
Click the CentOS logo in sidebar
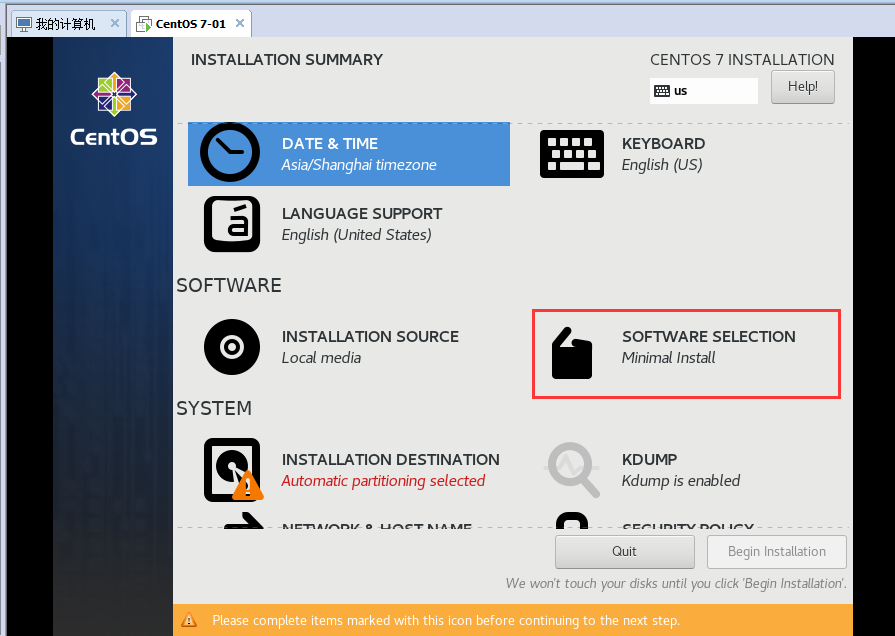pos(114,109)
